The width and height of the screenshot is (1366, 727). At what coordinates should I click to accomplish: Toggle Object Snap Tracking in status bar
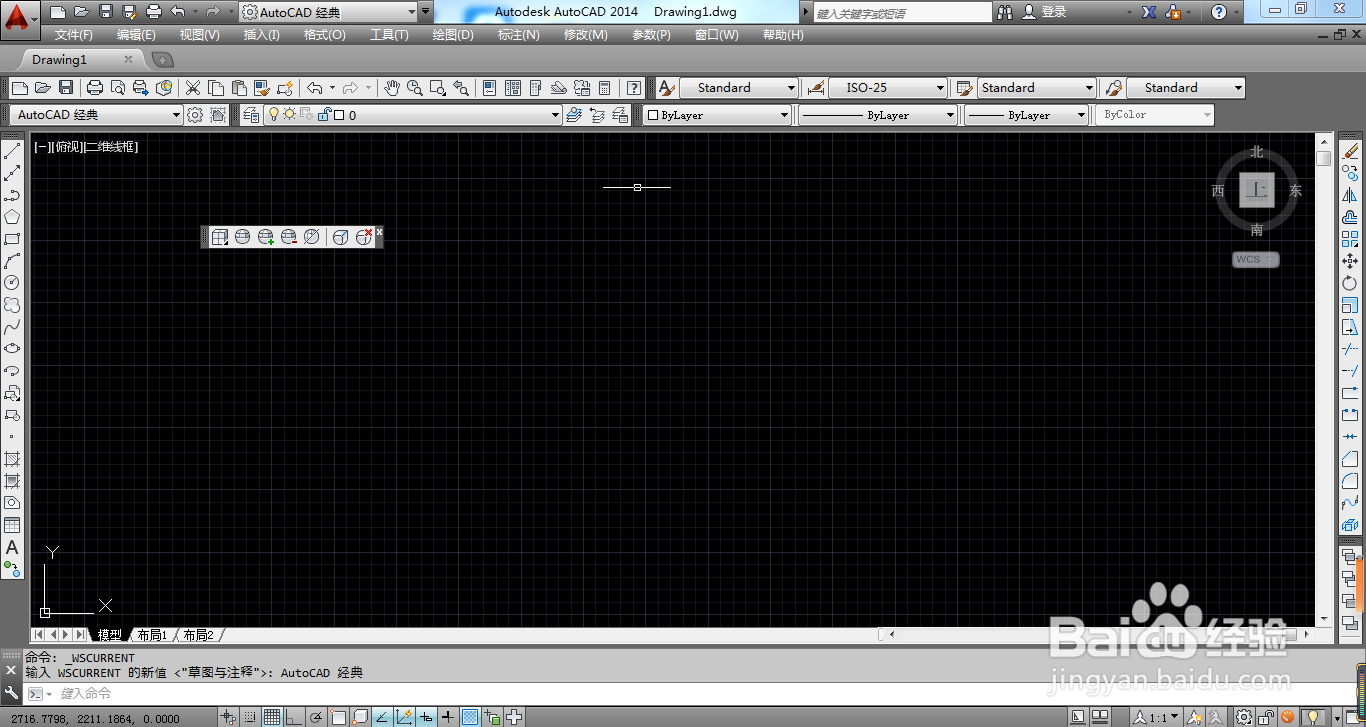point(382,717)
